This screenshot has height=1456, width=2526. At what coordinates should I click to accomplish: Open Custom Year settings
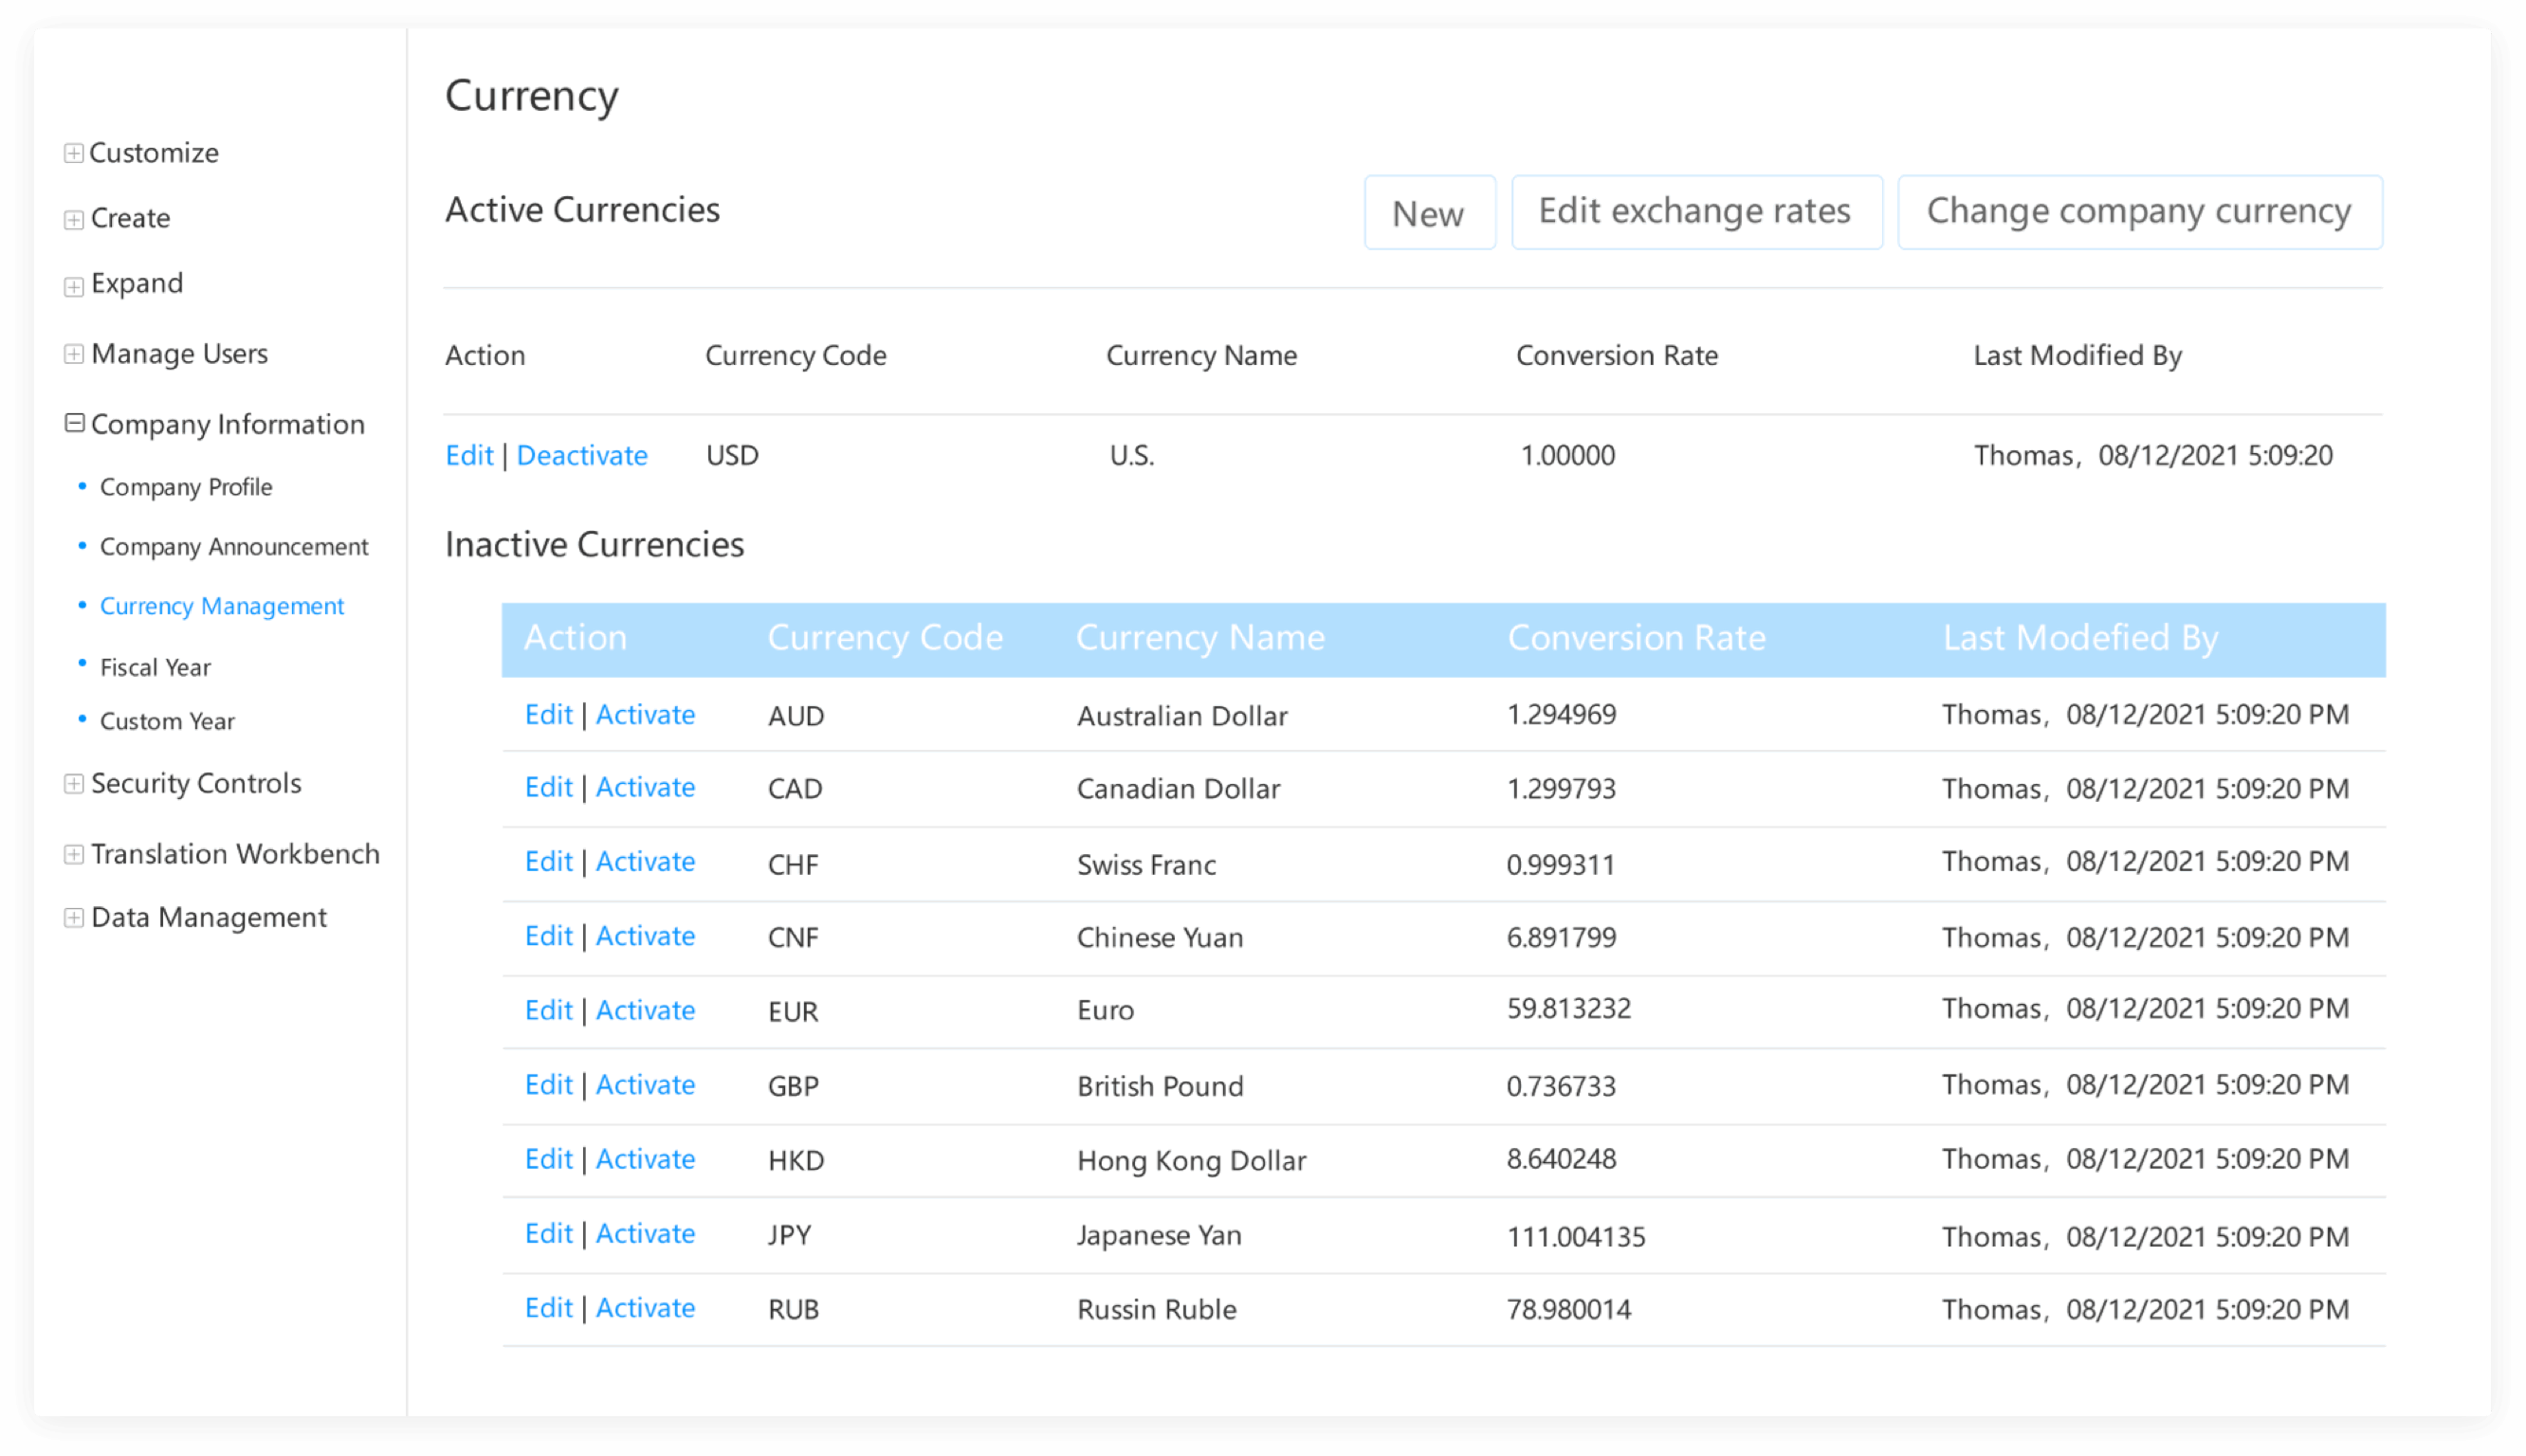point(167,721)
